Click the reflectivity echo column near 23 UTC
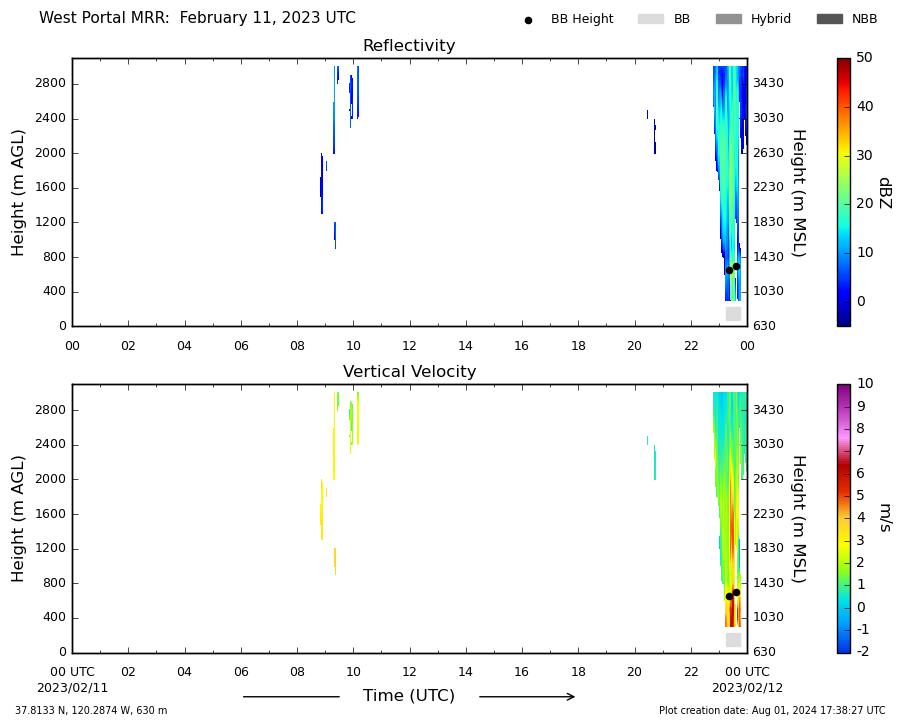This screenshot has width=900, height=725. (x=730, y=183)
